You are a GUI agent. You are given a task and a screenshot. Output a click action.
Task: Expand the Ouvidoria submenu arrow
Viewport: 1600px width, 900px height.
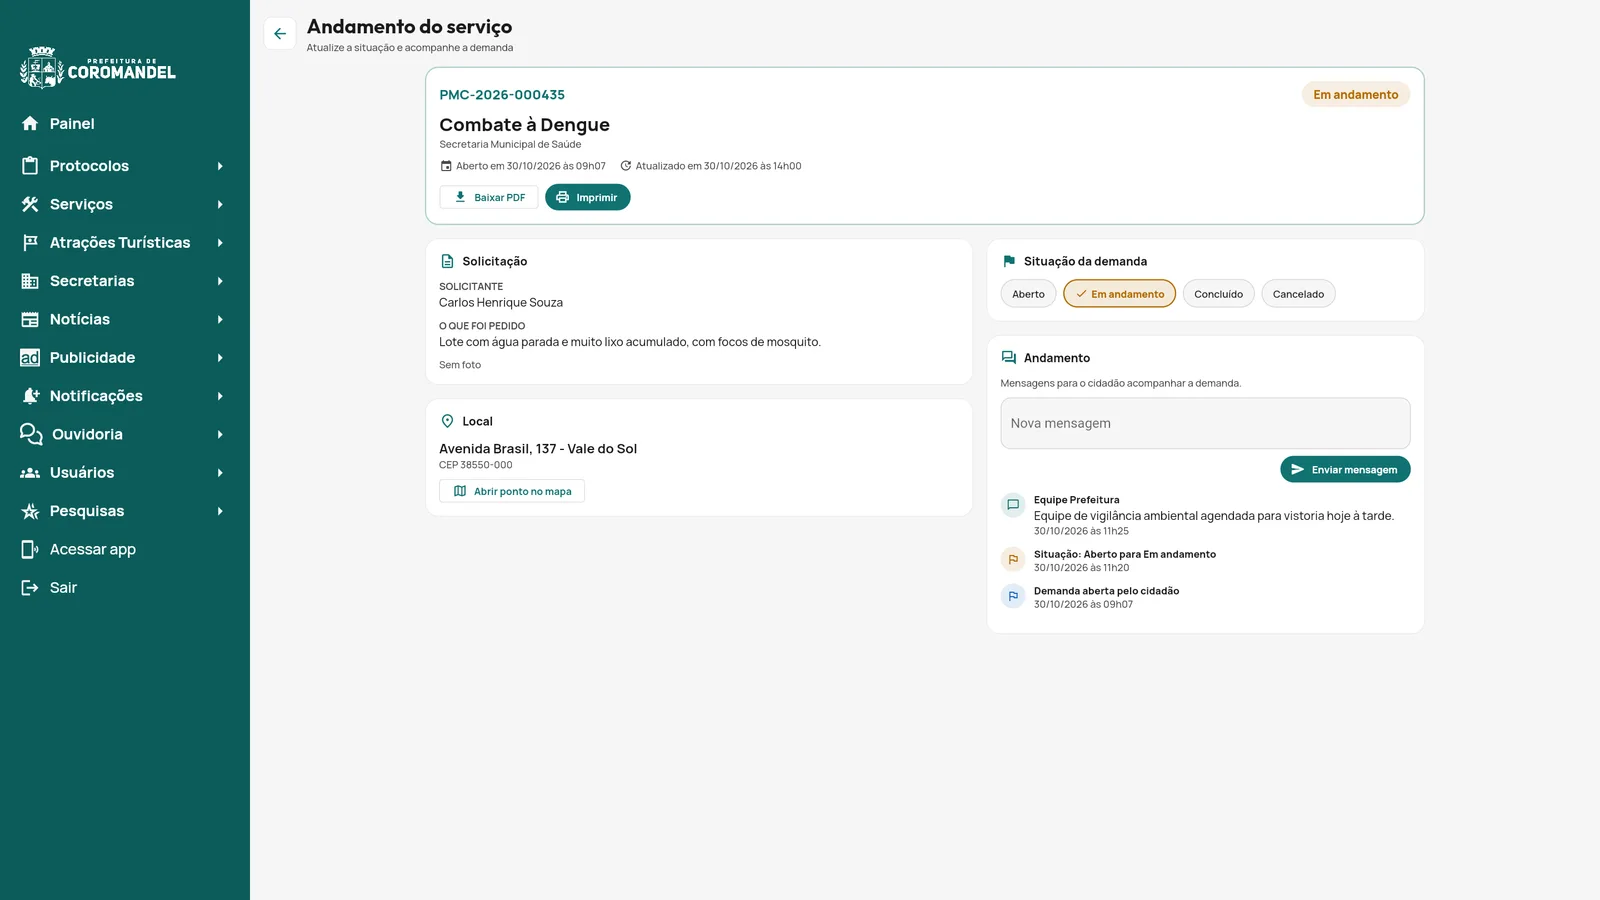(220, 434)
